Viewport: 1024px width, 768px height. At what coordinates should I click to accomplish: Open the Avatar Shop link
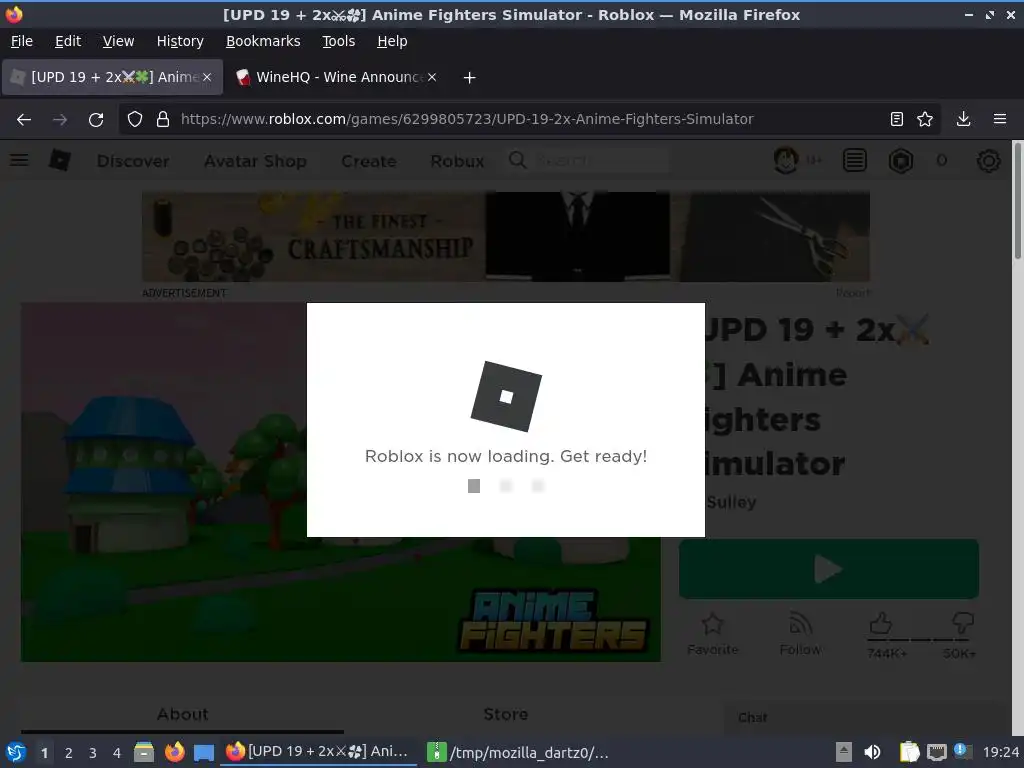(x=255, y=161)
